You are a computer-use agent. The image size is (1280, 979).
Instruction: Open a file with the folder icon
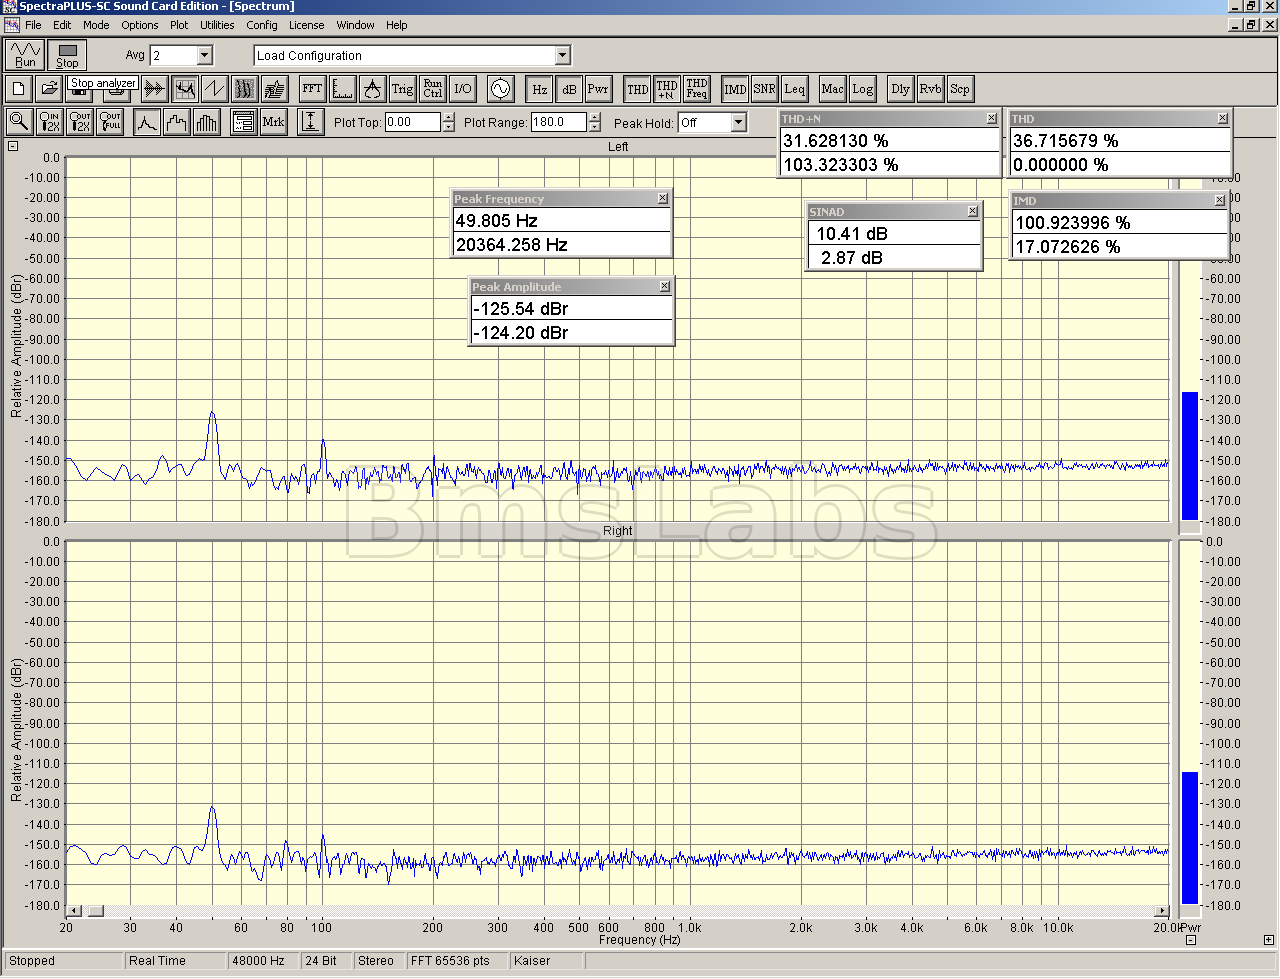pos(49,89)
